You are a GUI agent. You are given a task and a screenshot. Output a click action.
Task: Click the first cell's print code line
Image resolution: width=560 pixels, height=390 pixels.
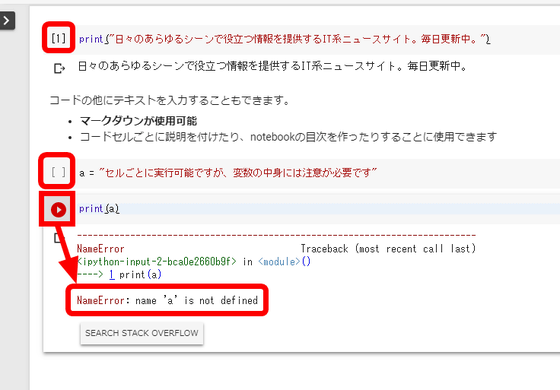coord(285,39)
